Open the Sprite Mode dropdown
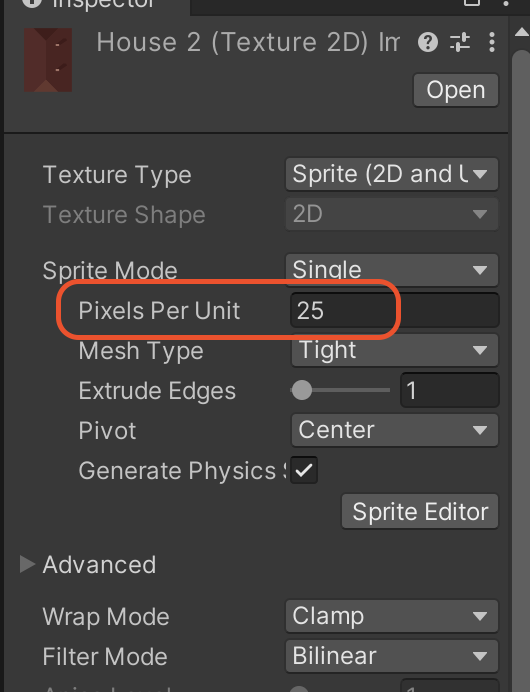The width and height of the screenshot is (530, 692). coord(392,270)
